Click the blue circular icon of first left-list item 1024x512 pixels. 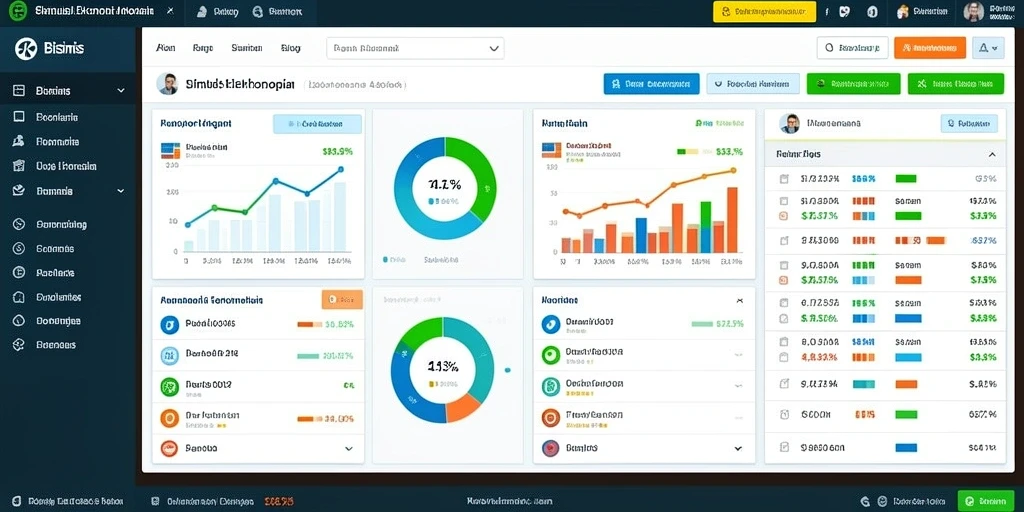169,324
